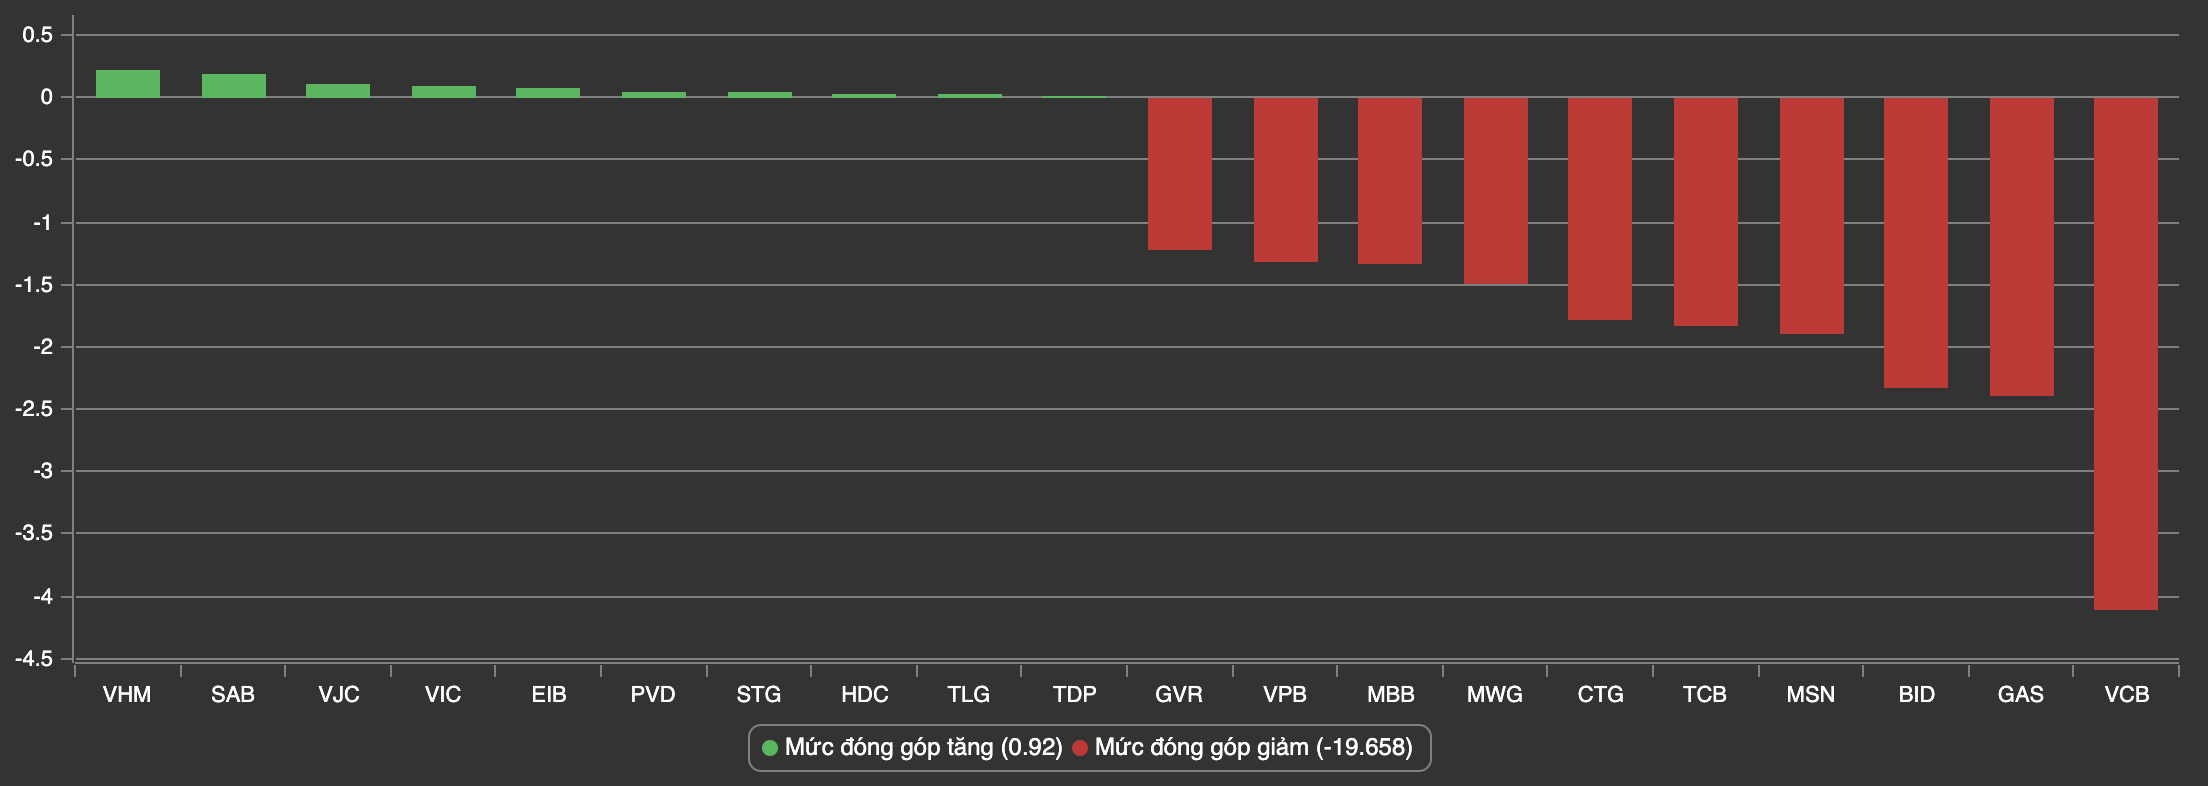Select the GVR red bar
Viewport: 2208px width, 786px height.
(x=1180, y=174)
